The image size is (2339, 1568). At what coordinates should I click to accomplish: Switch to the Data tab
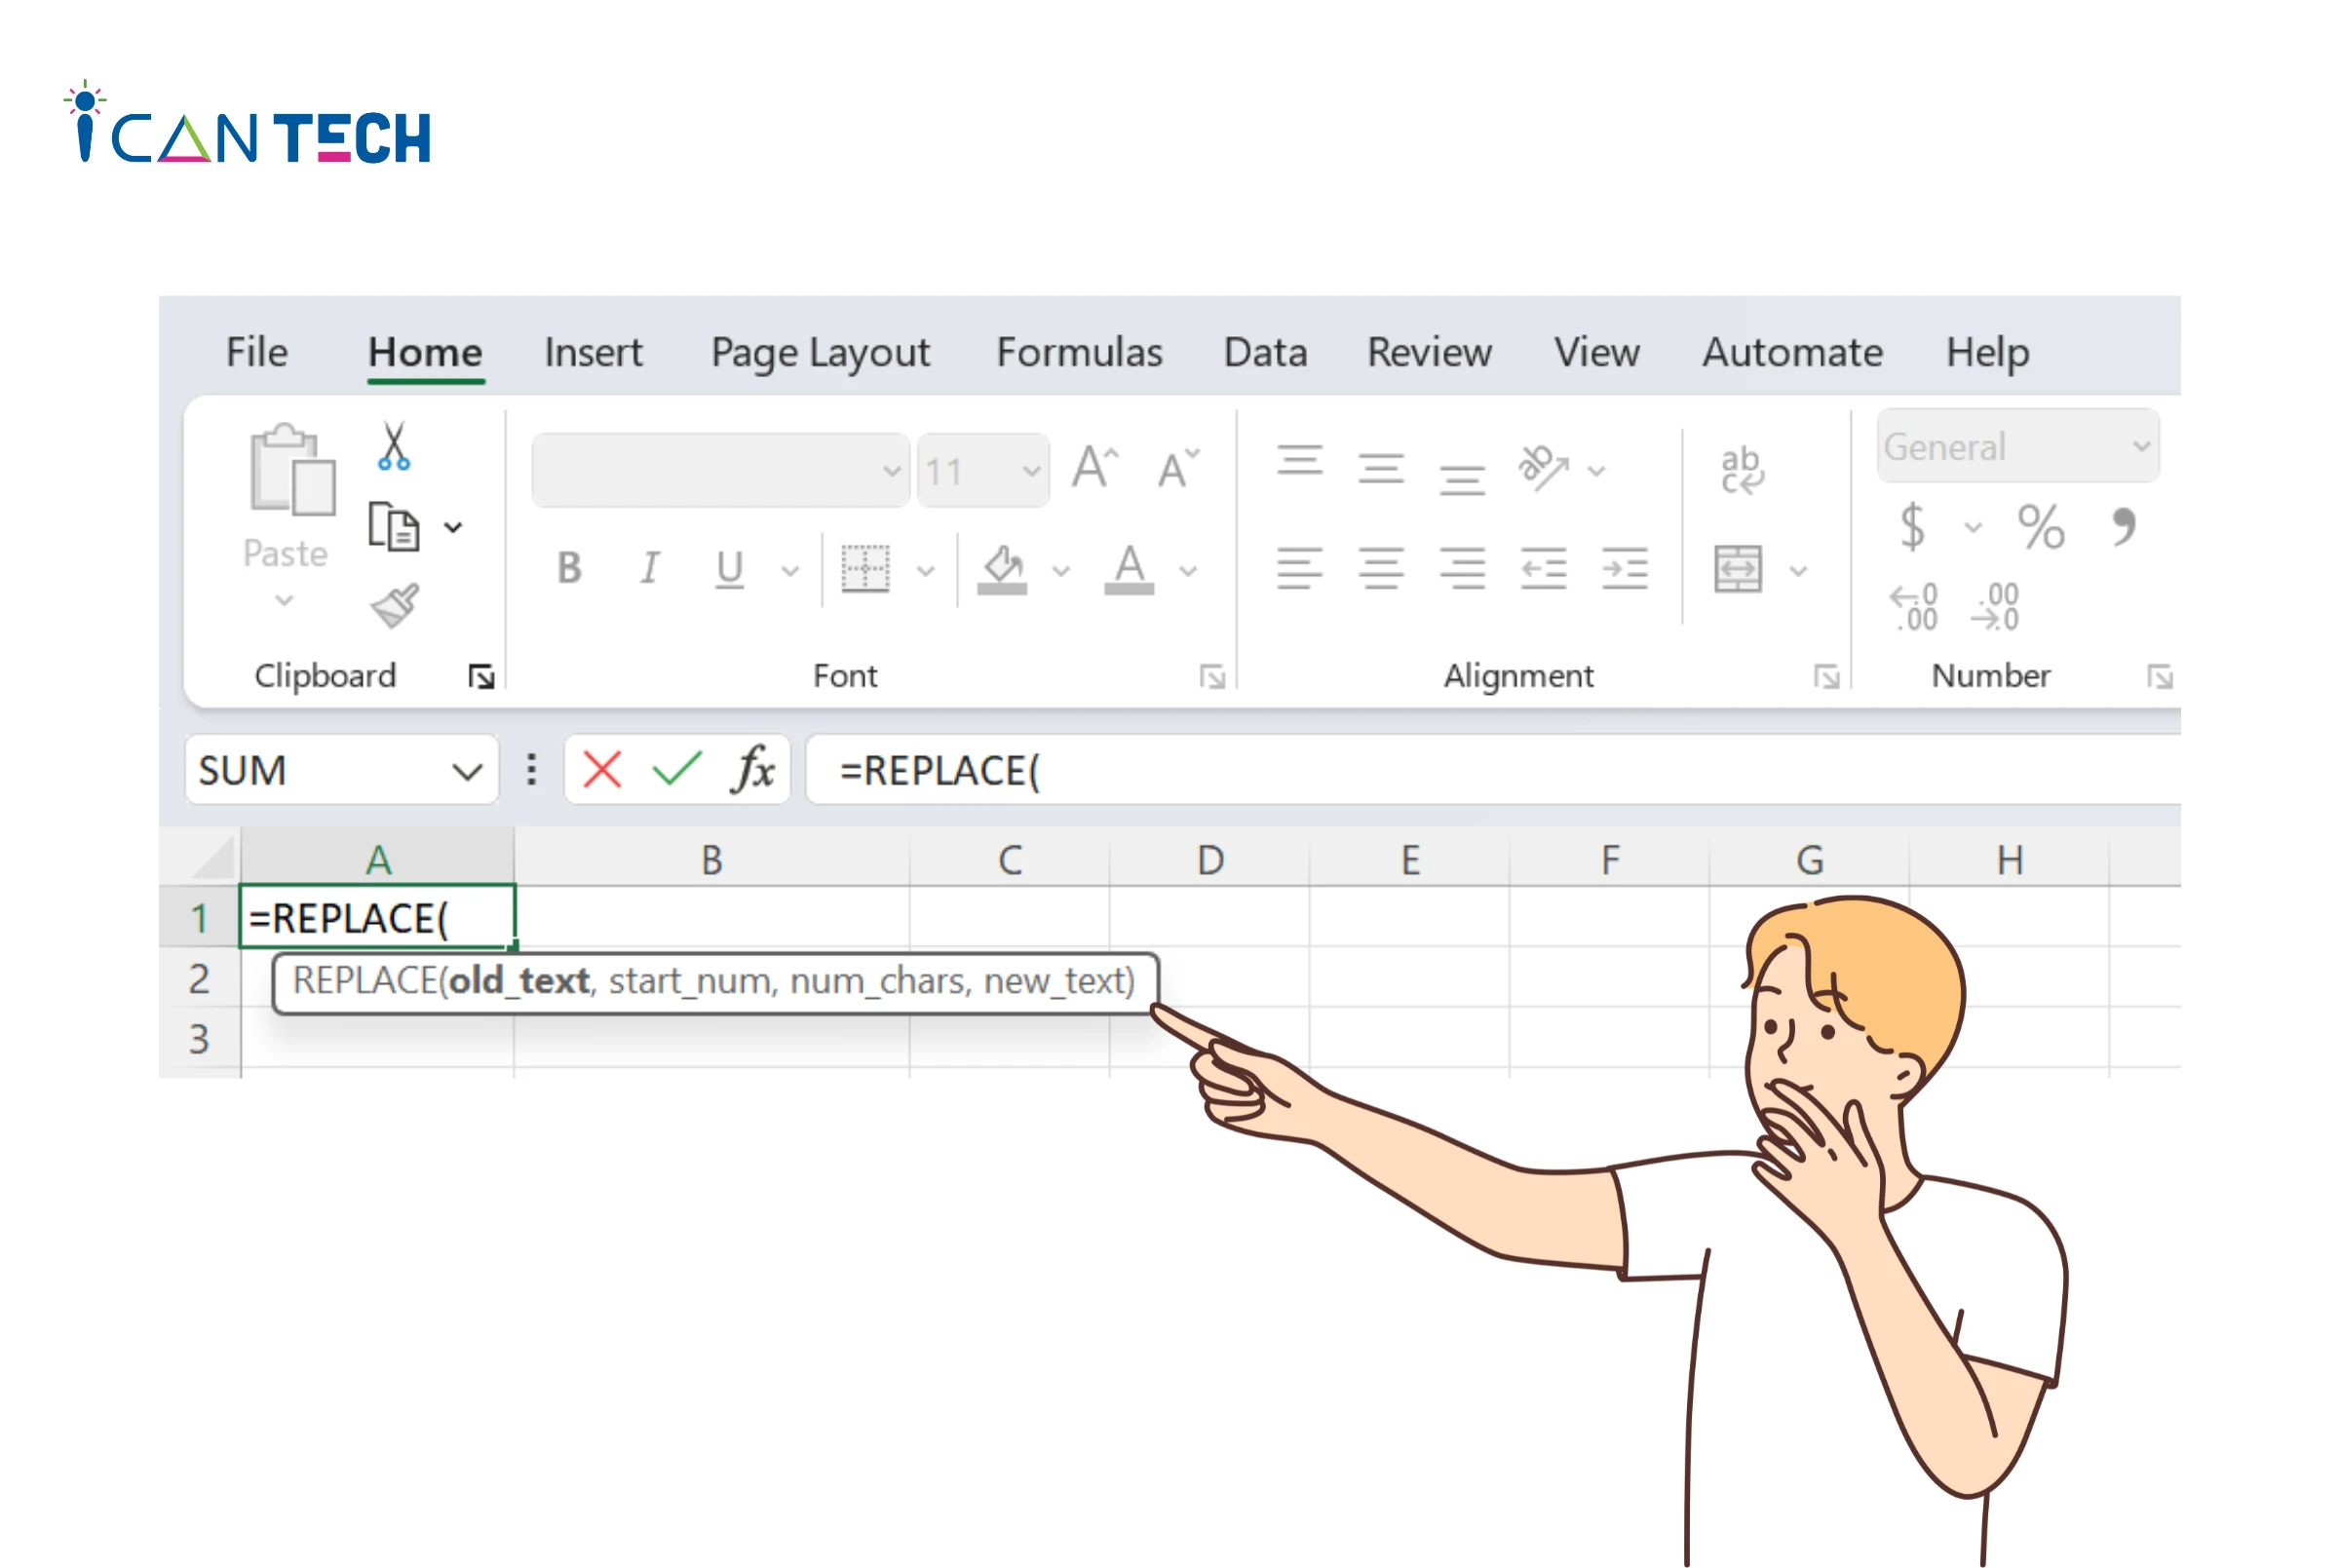1265,352
